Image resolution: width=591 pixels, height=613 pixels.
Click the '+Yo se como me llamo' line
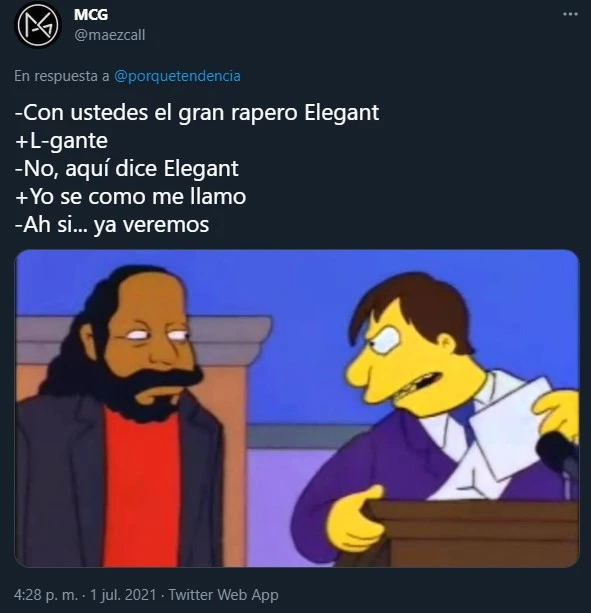pyautogui.click(x=131, y=196)
